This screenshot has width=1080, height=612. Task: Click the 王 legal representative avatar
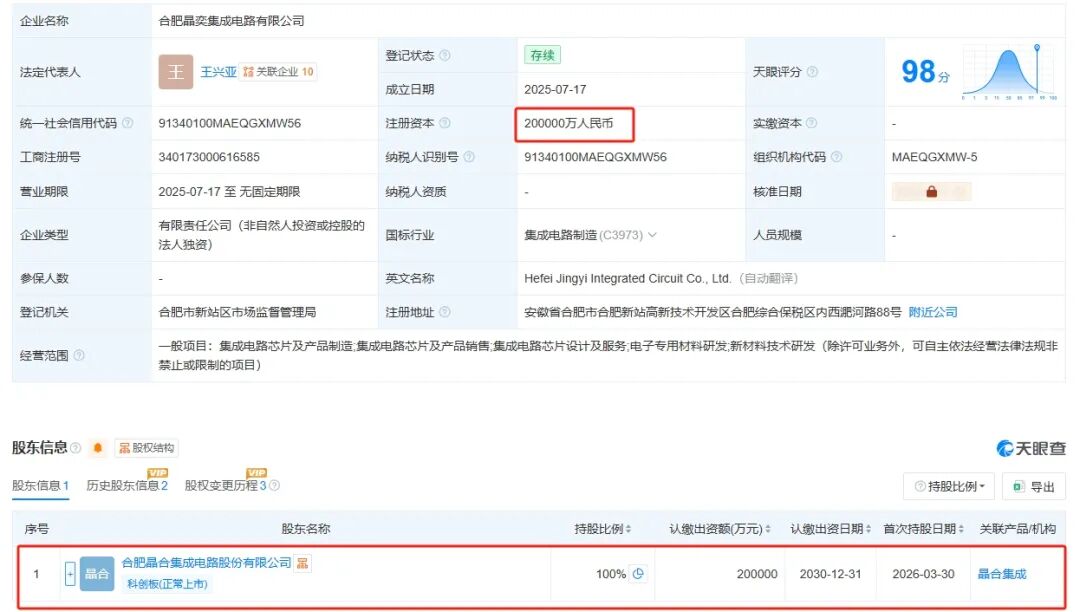pyautogui.click(x=176, y=72)
